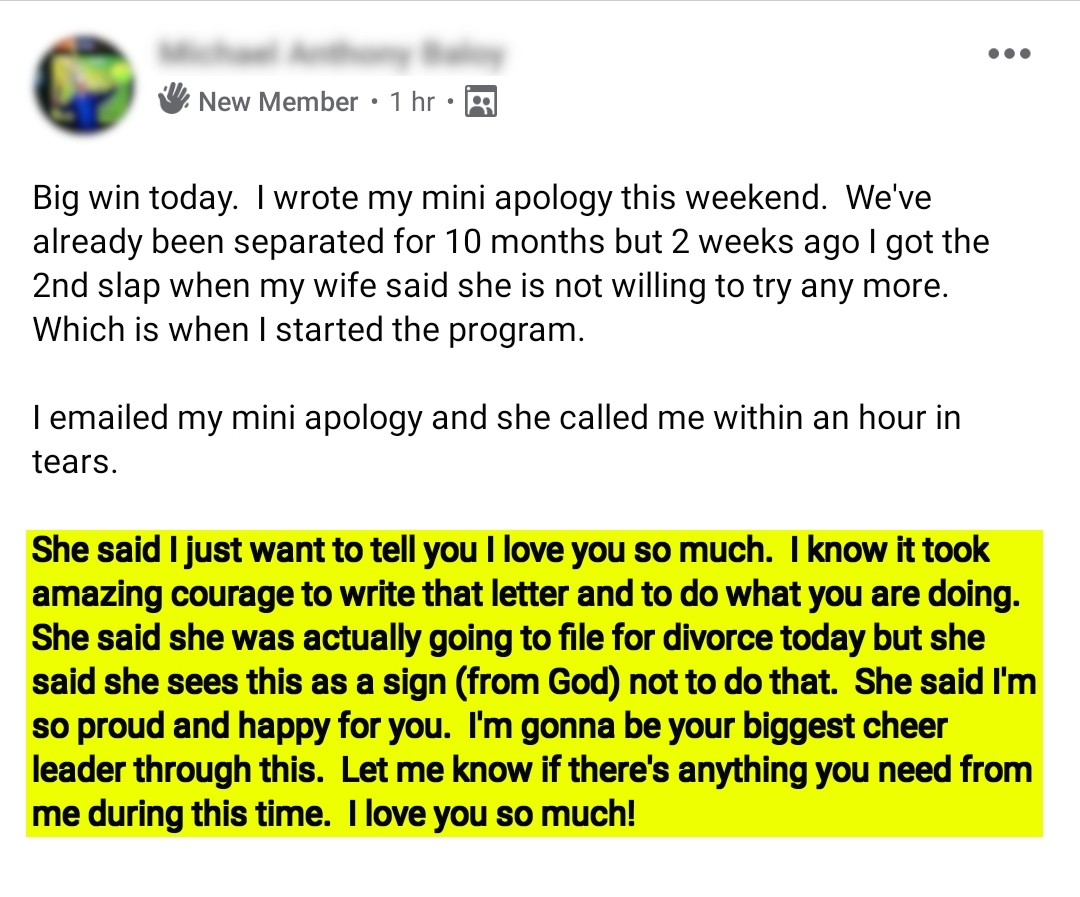Open the "1 hr" post timestamp
1080x897 pixels.
[412, 102]
